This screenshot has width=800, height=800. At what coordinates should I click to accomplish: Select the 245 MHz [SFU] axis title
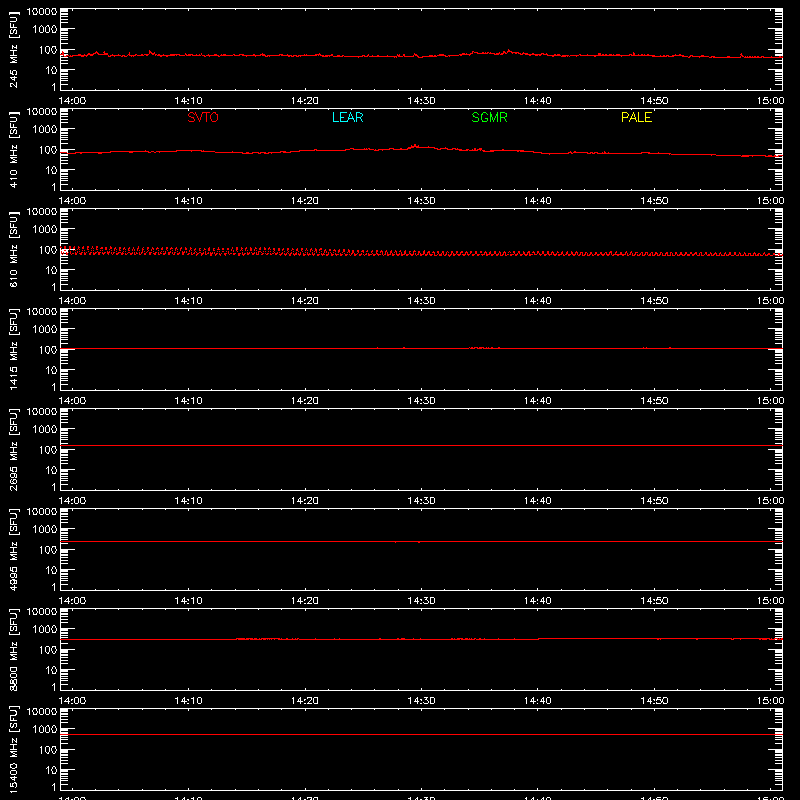pyautogui.click(x=14, y=50)
